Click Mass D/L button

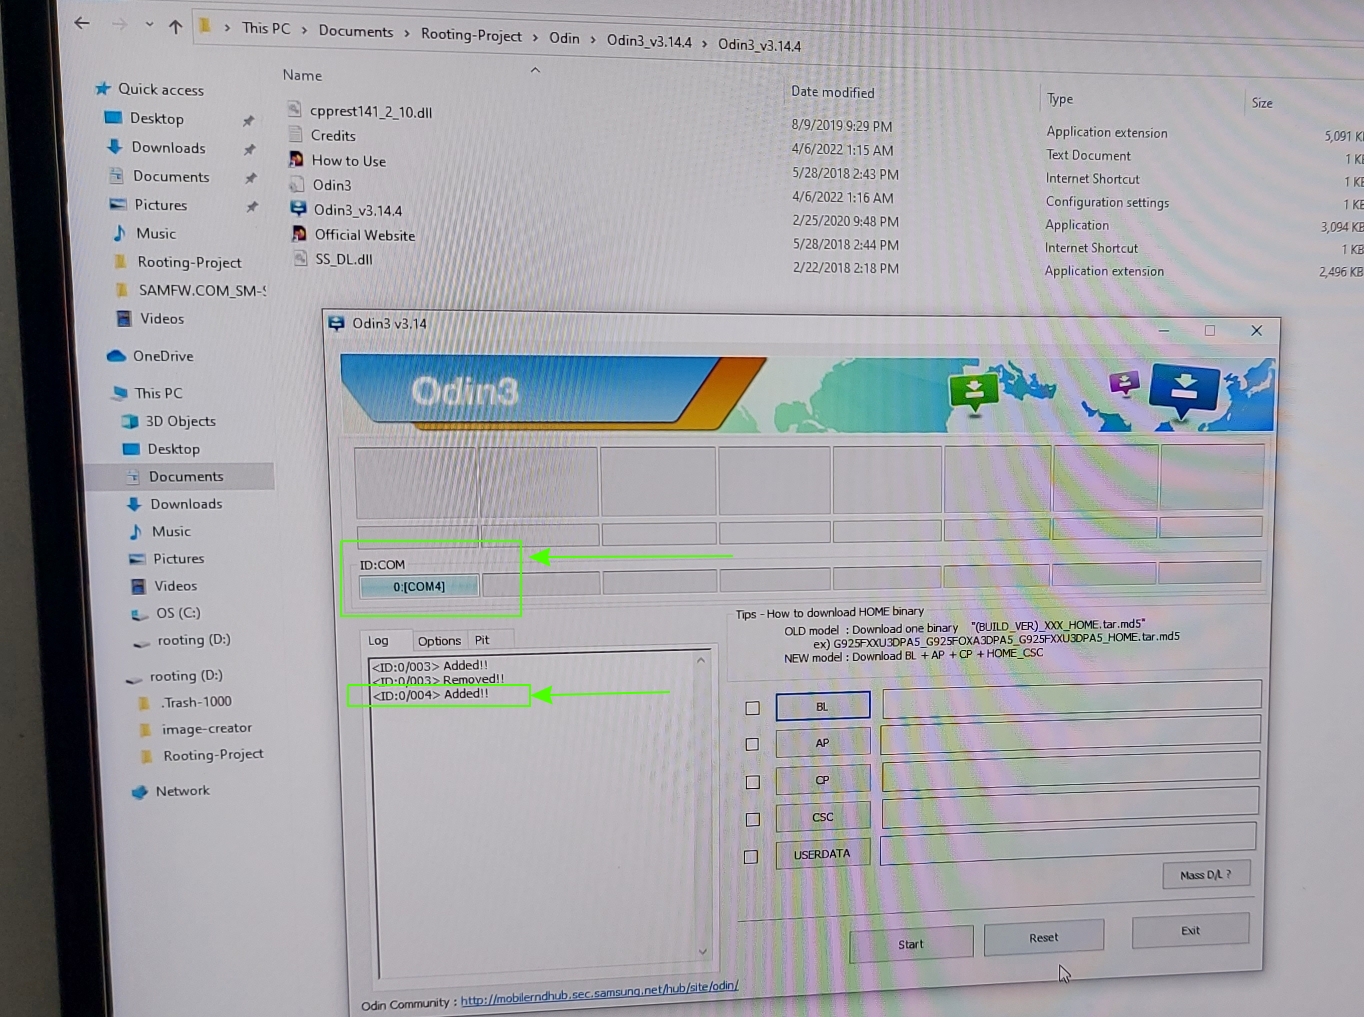(x=1205, y=874)
